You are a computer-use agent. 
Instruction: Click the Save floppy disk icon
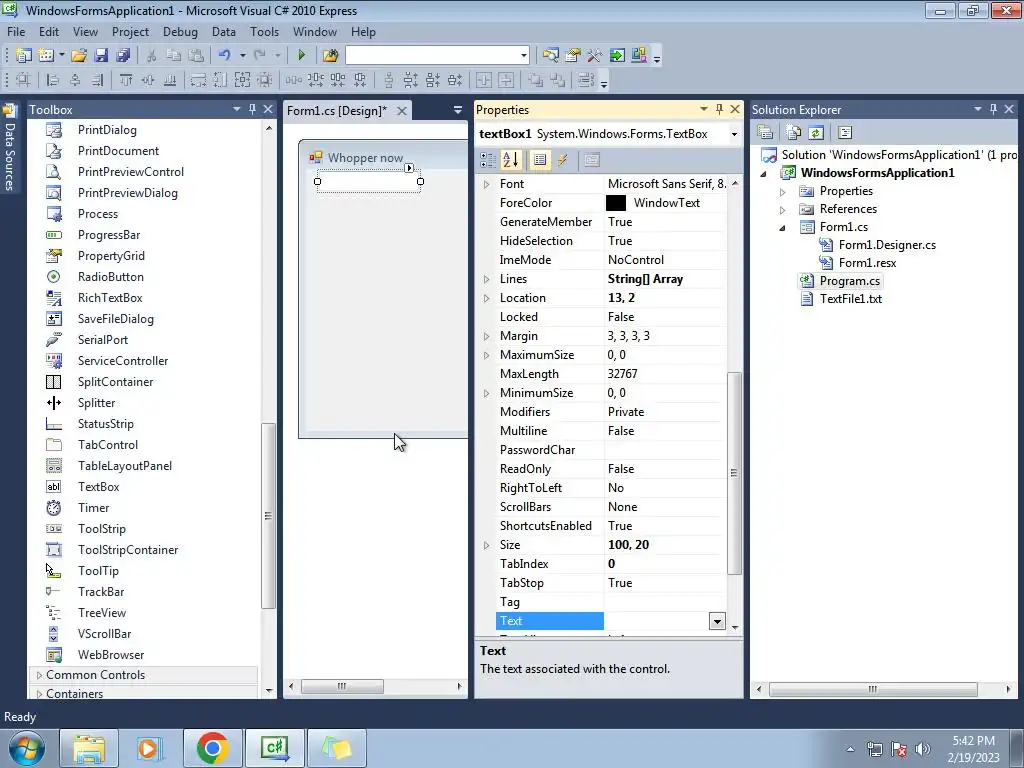click(x=101, y=56)
